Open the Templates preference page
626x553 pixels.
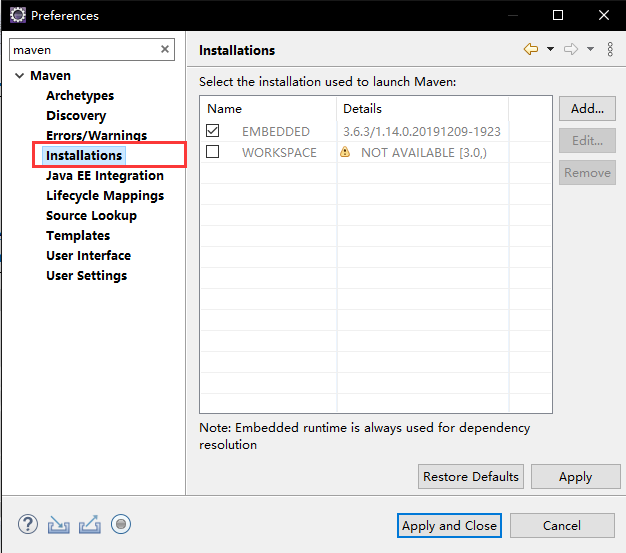(x=78, y=236)
